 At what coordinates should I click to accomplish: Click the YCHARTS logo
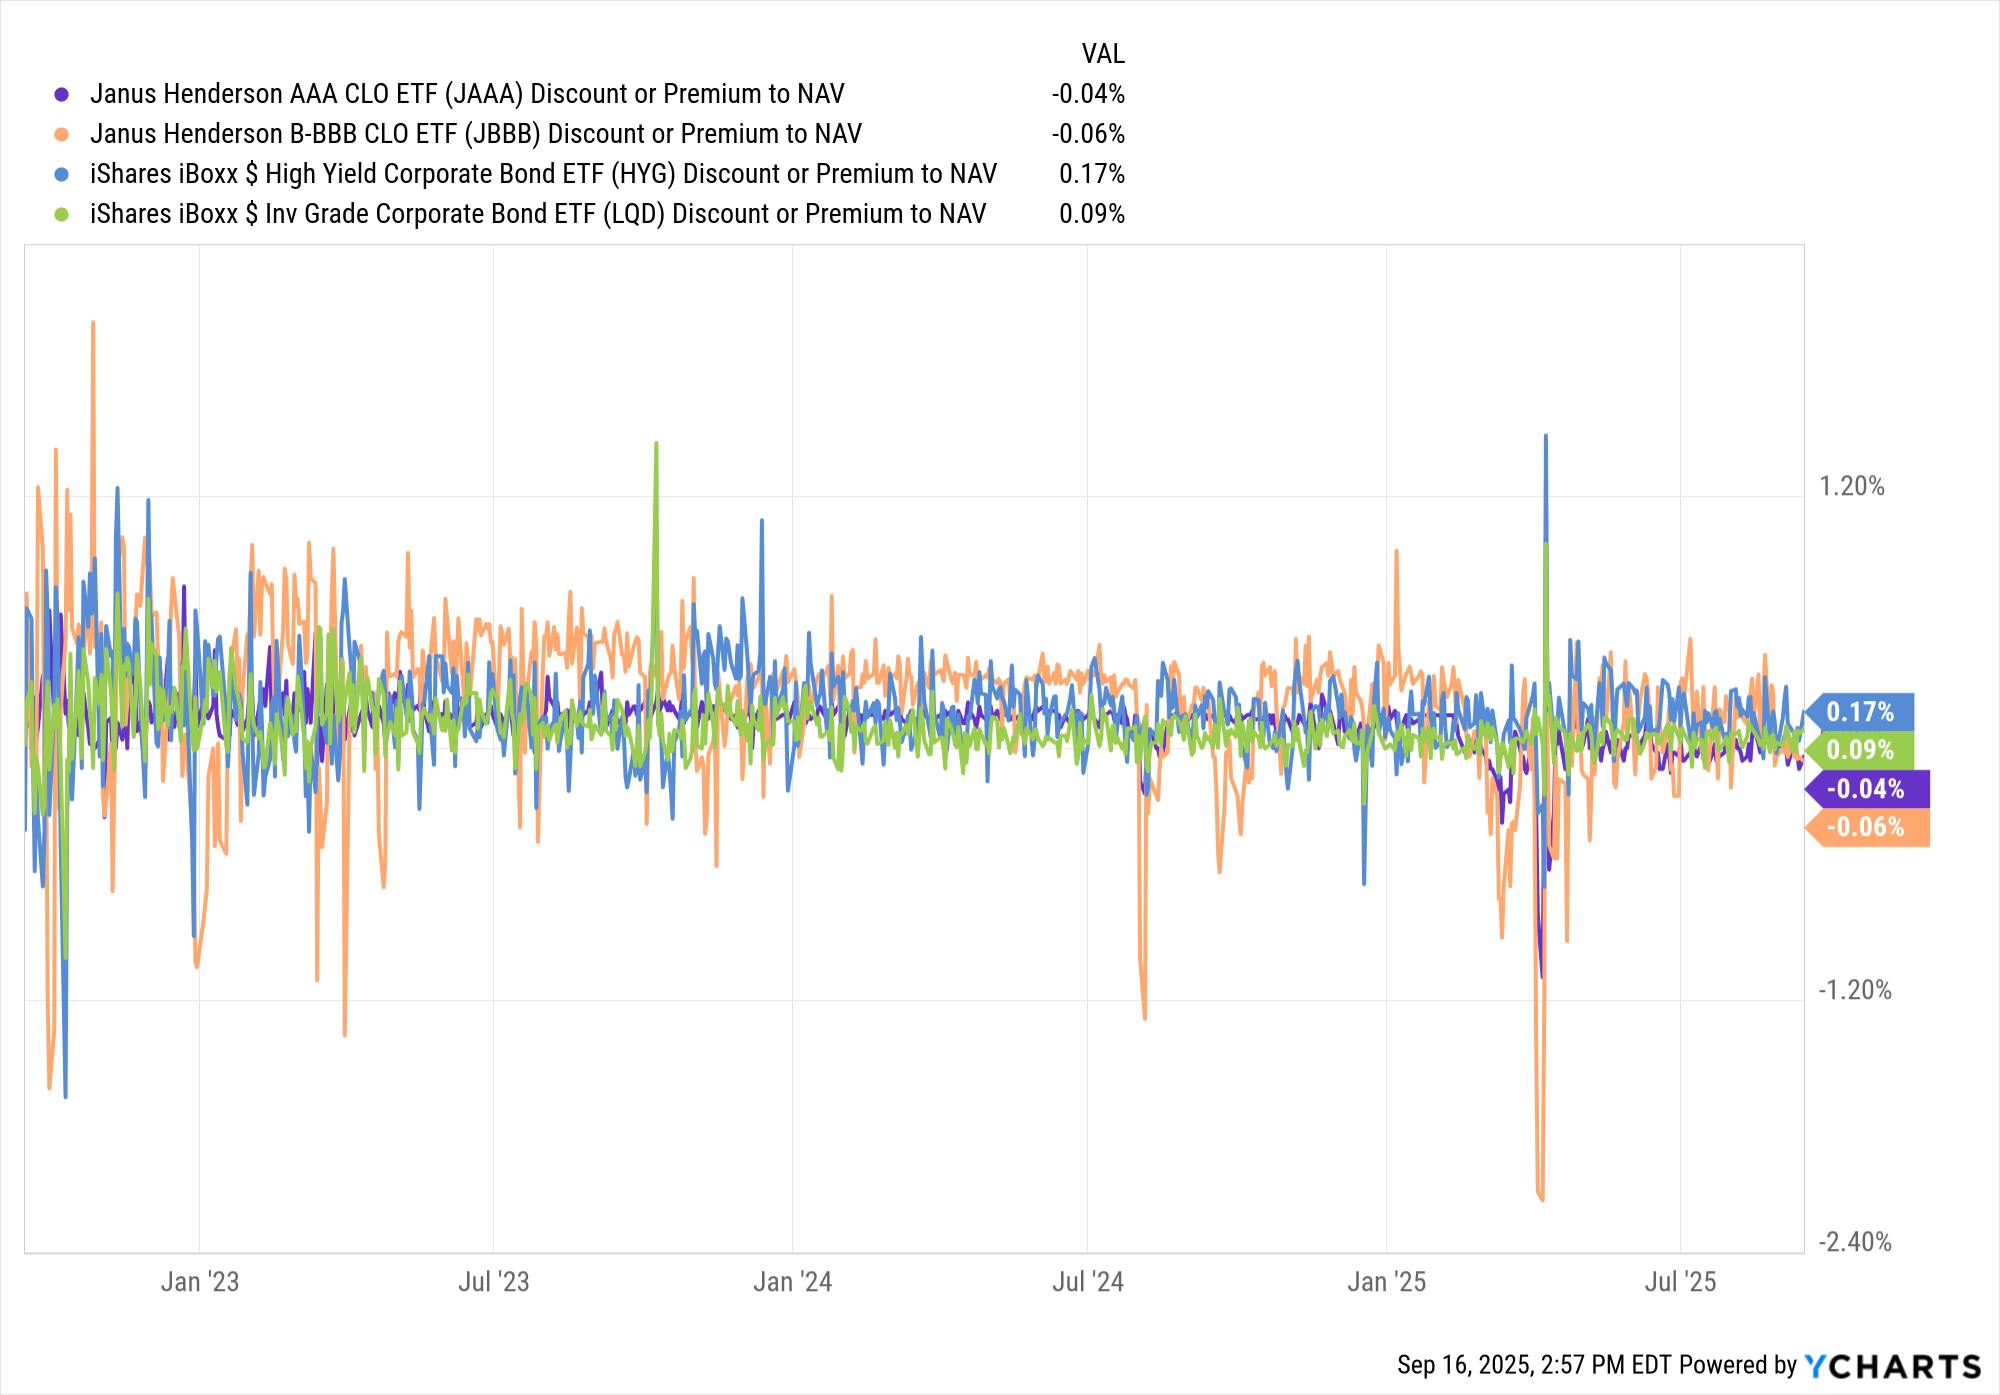click(1892, 1365)
